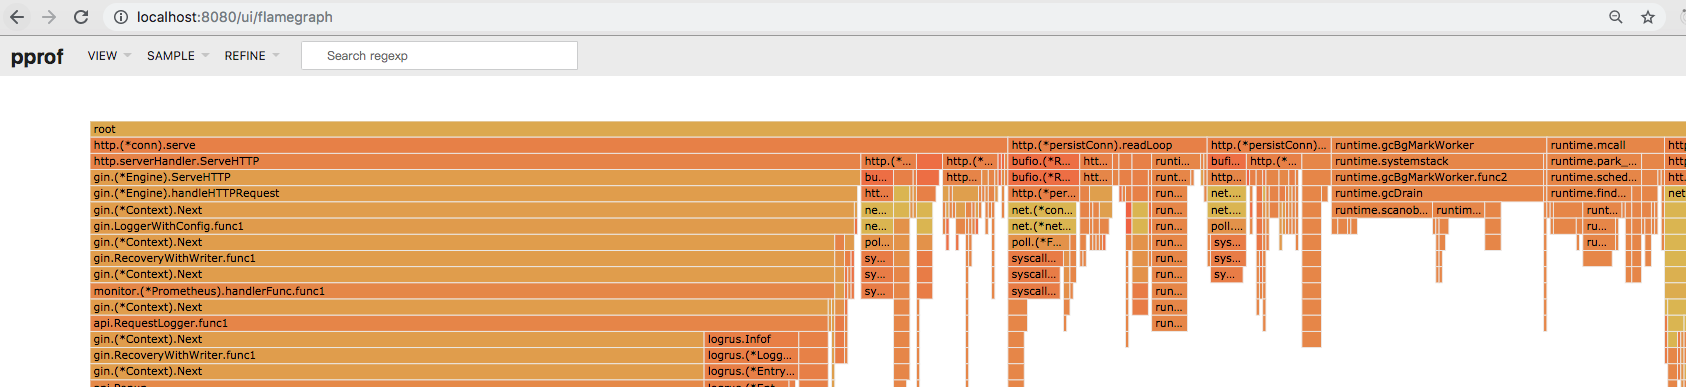Select the http.(*persistConn).readLoop frame
1686x387 pixels.
pos(1107,145)
